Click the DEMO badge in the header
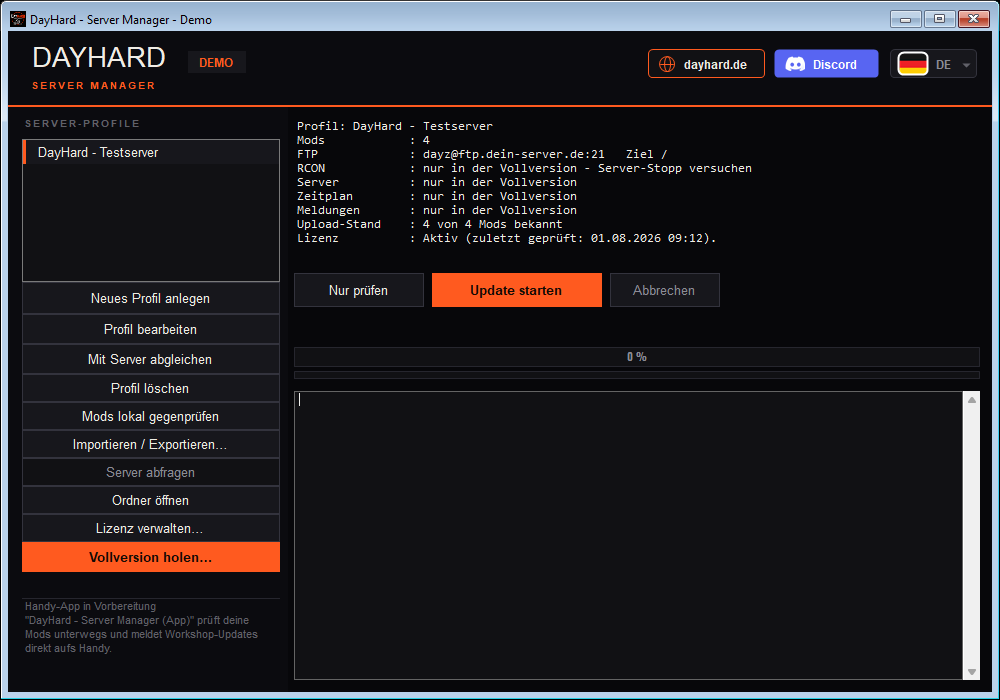 point(216,62)
